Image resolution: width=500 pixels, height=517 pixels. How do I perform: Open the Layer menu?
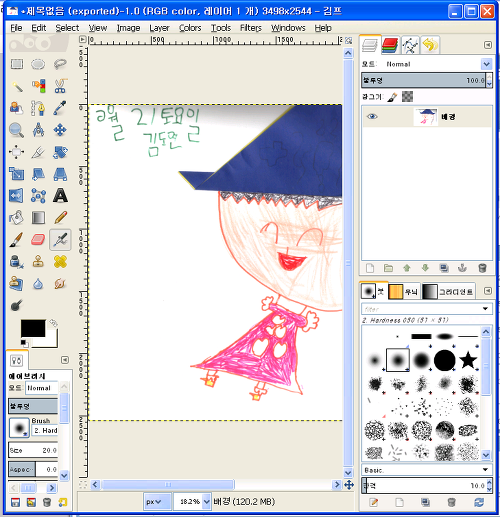point(159,28)
